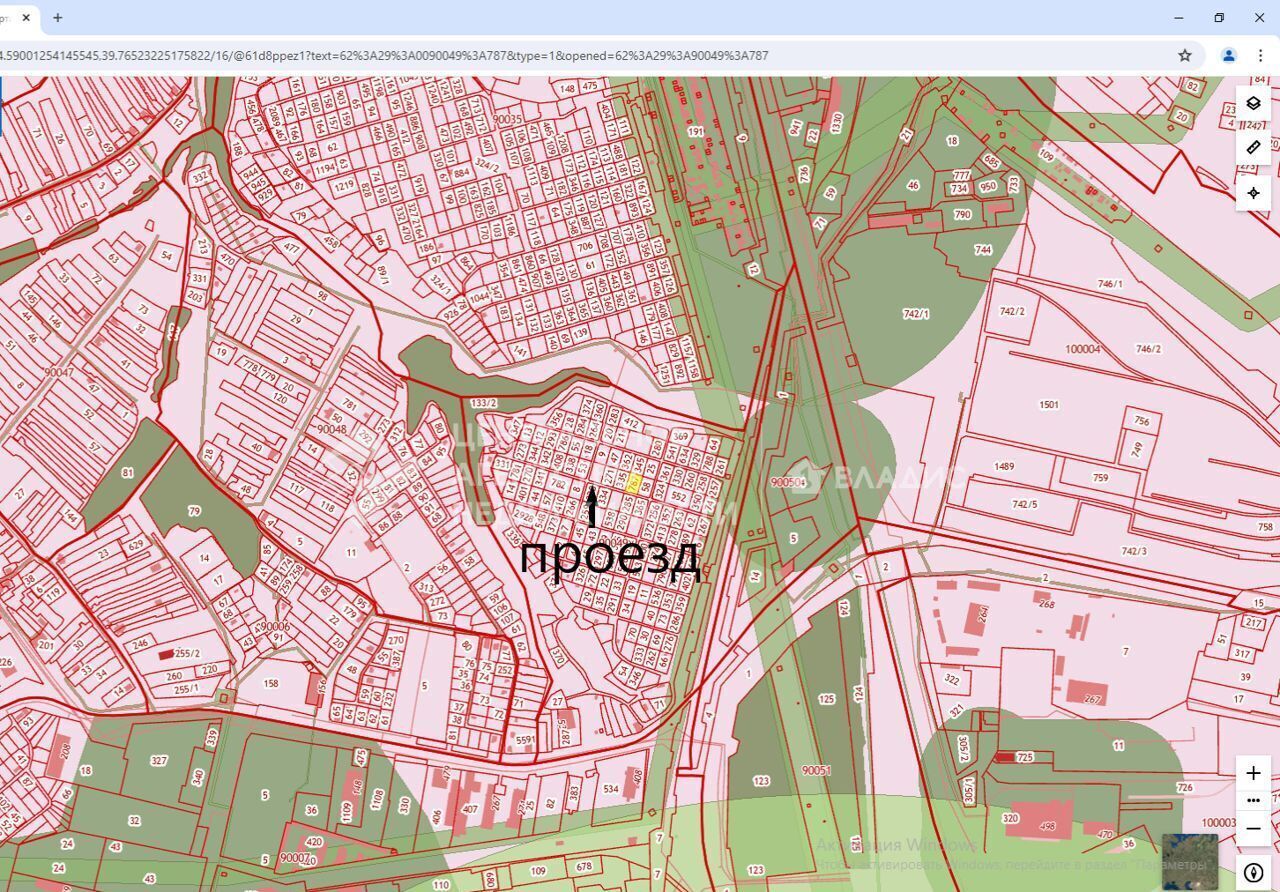Reset map orientation with compass
The height and width of the screenshot is (892, 1280).
click(1253, 872)
